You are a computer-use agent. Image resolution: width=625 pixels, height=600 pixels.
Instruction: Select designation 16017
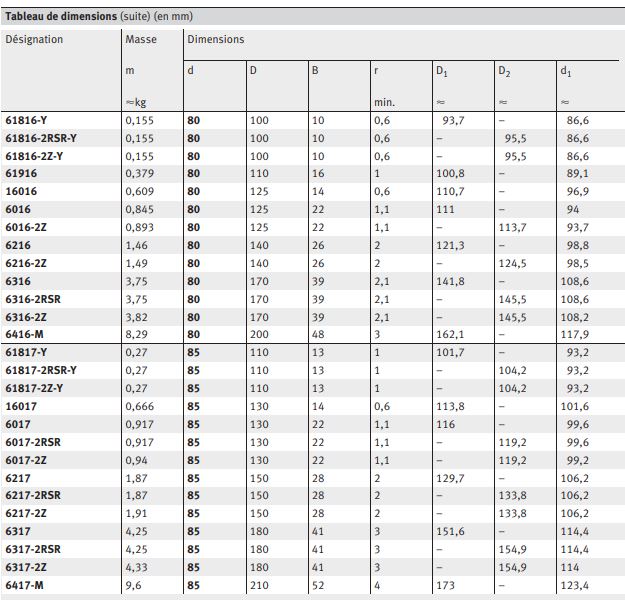[21, 406]
